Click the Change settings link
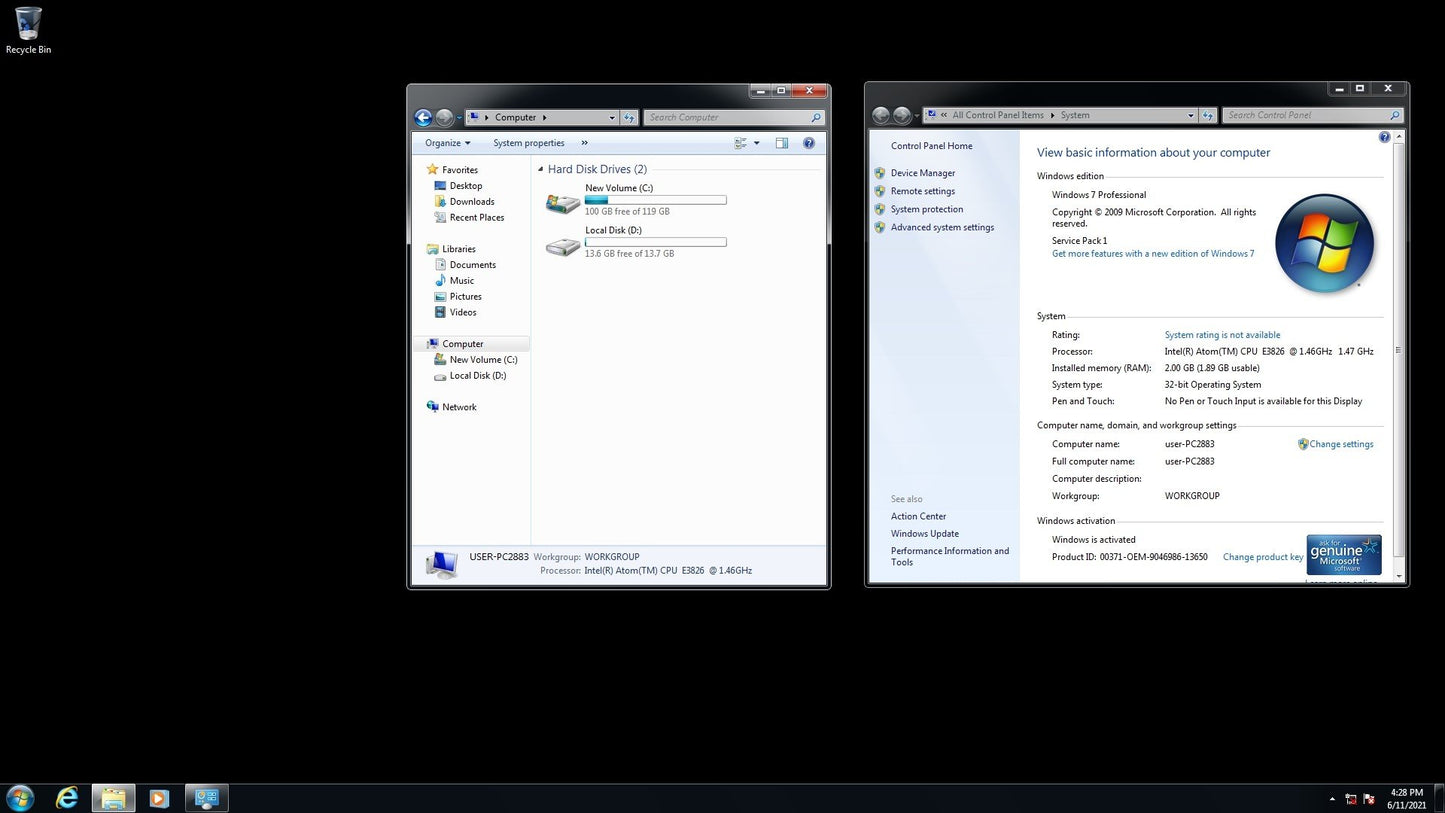Screen dimensions: 1445x813 (1342, 444)
